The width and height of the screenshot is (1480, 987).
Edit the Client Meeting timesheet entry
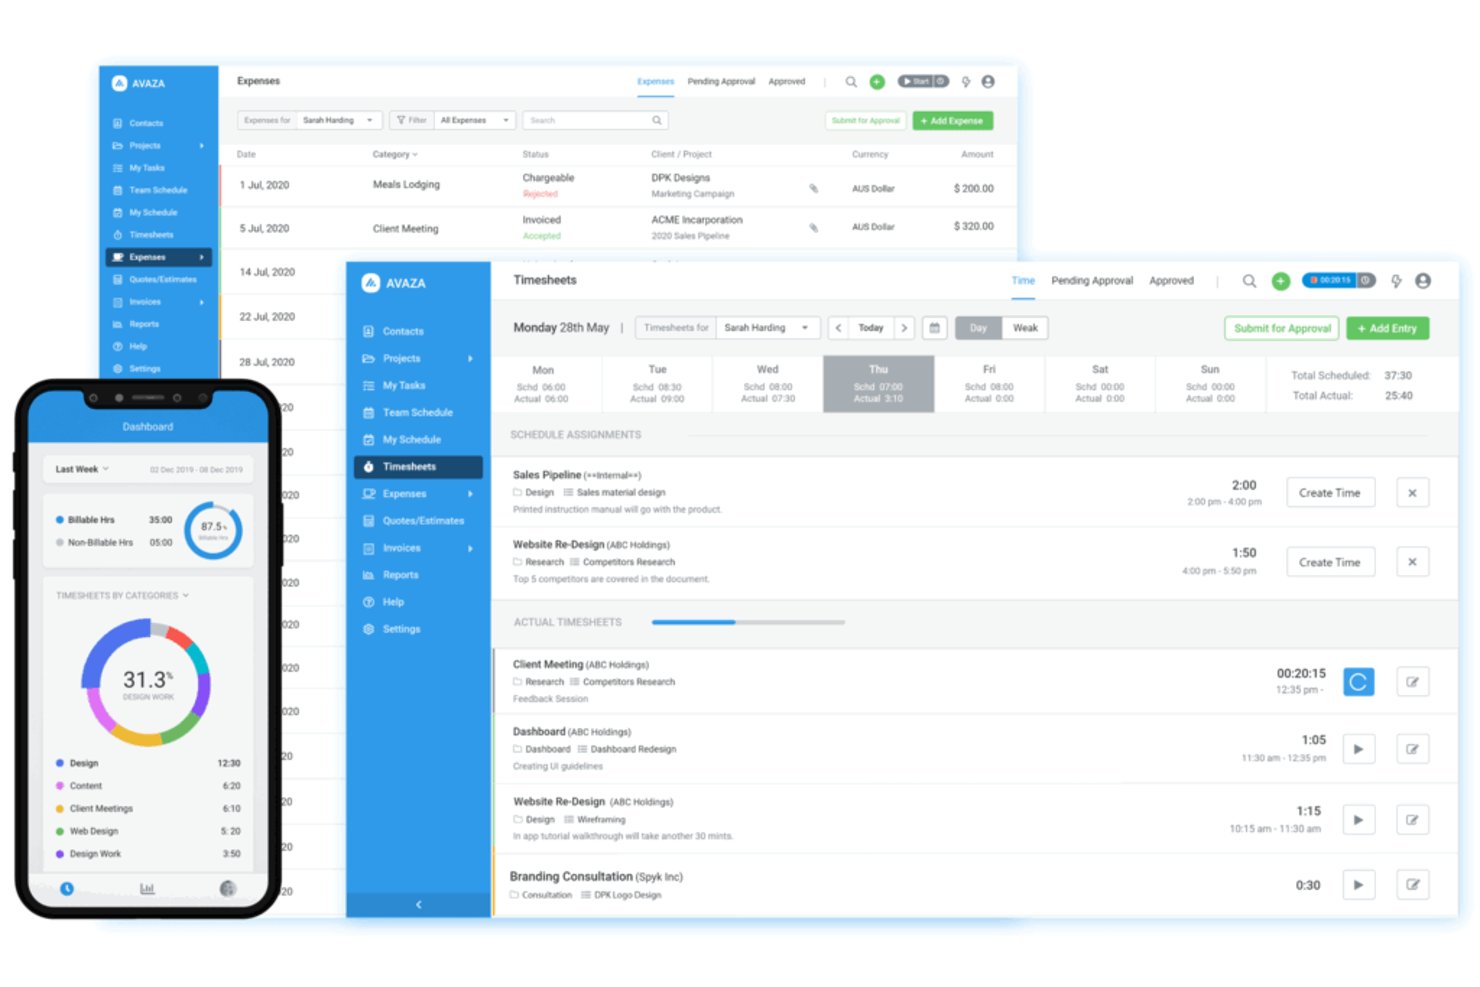click(x=1412, y=682)
